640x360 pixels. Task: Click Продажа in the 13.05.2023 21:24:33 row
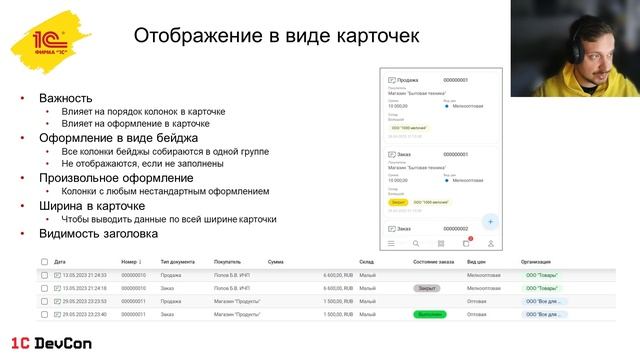coord(171,276)
